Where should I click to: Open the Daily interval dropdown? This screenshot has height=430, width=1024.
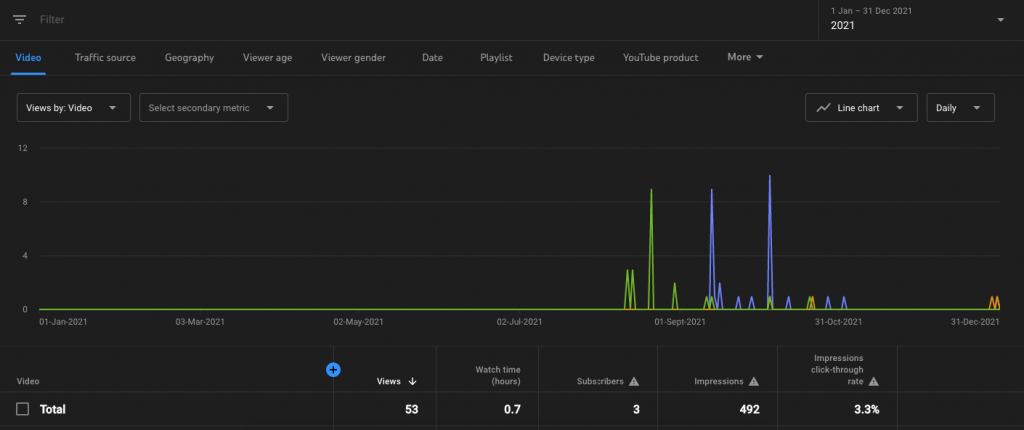point(960,108)
